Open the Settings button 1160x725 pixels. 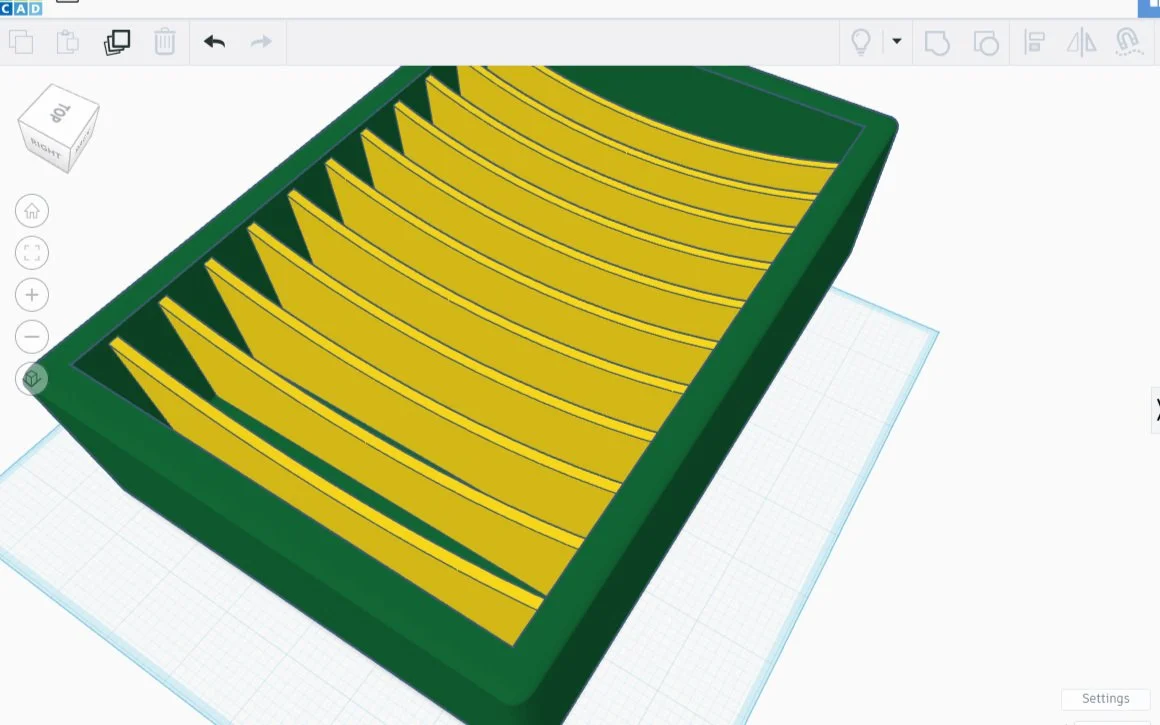click(x=1105, y=698)
